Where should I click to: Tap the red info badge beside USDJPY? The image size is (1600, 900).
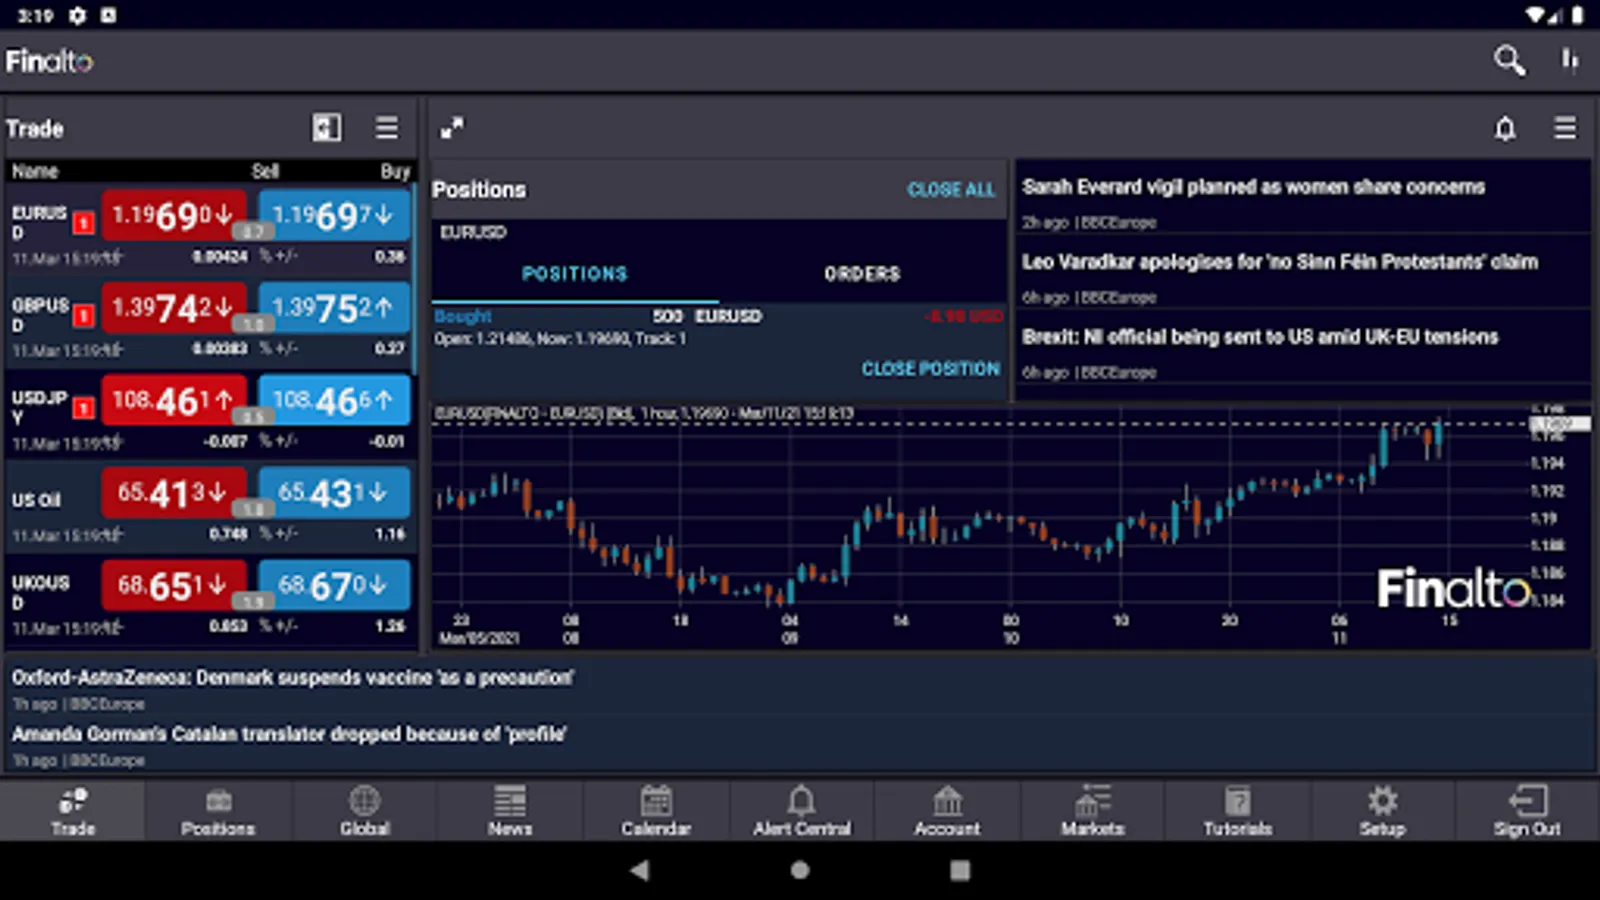(x=84, y=408)
